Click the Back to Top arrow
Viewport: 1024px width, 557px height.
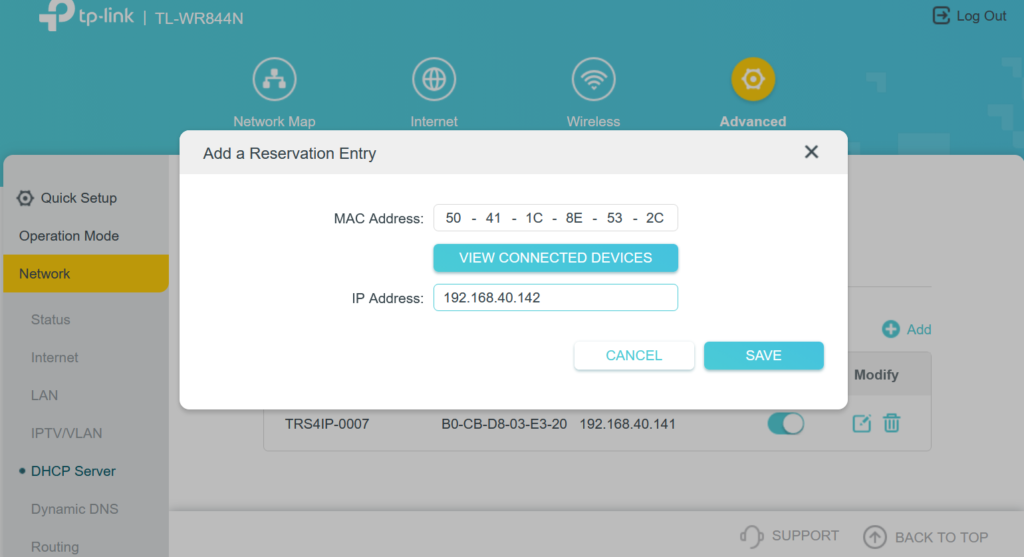[875, 537]
